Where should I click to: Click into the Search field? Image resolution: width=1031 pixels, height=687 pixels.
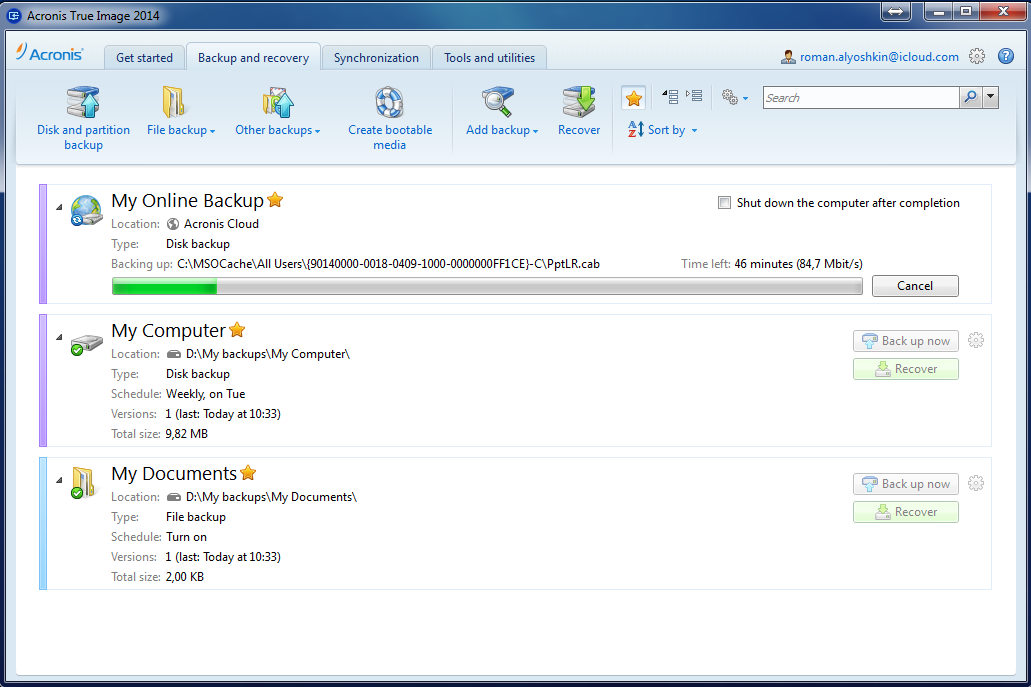861,98
